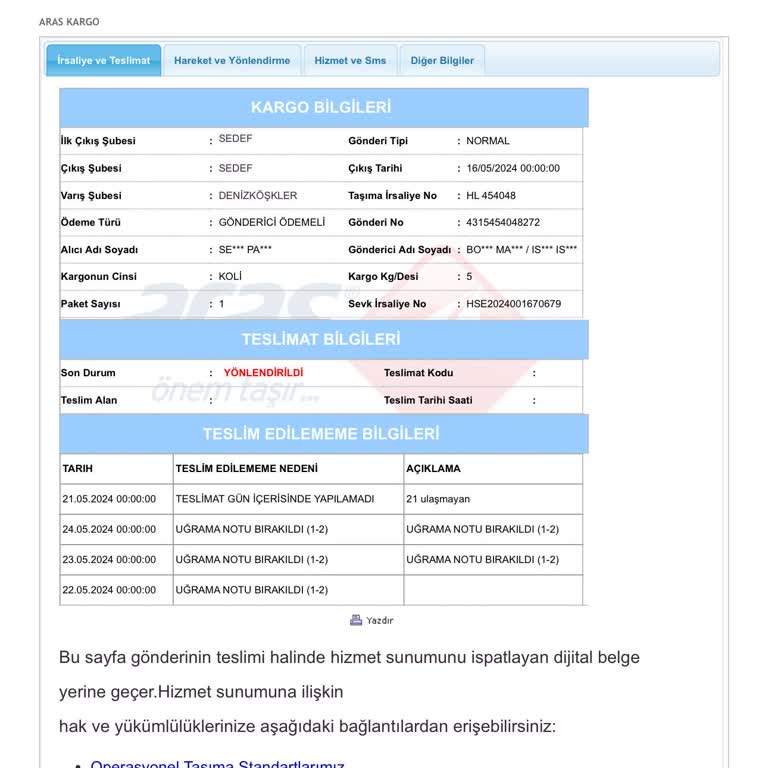Click Gönderi Tipi value NORMAL
The width and height of the screenshot is (768, 768).
pyautogui.click(x=488, y=141)
